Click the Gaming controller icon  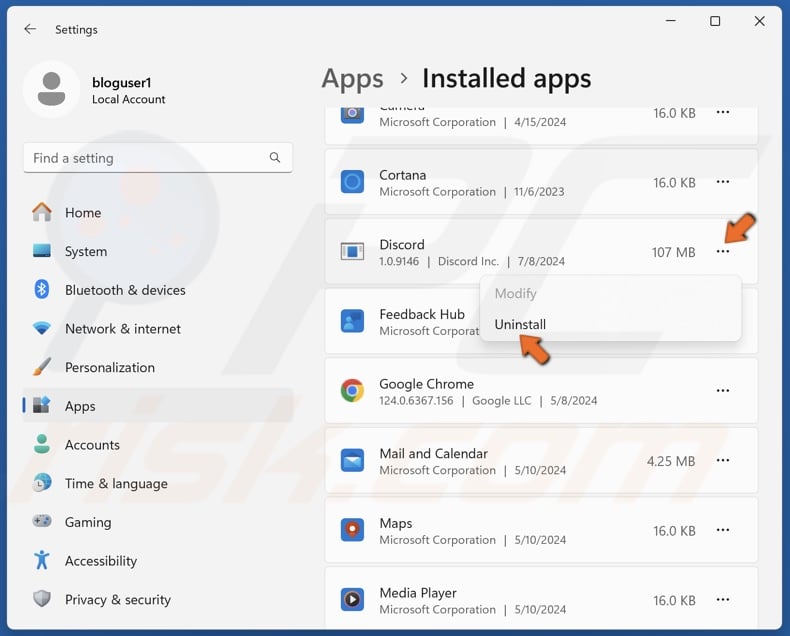click(42, 521)
